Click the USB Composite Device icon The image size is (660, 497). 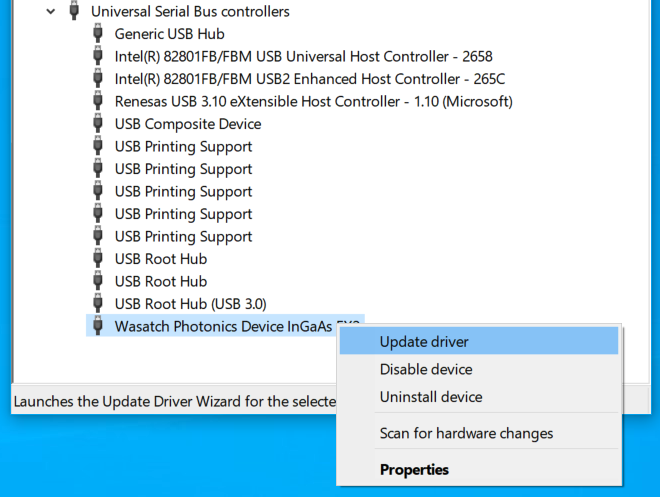98,124
